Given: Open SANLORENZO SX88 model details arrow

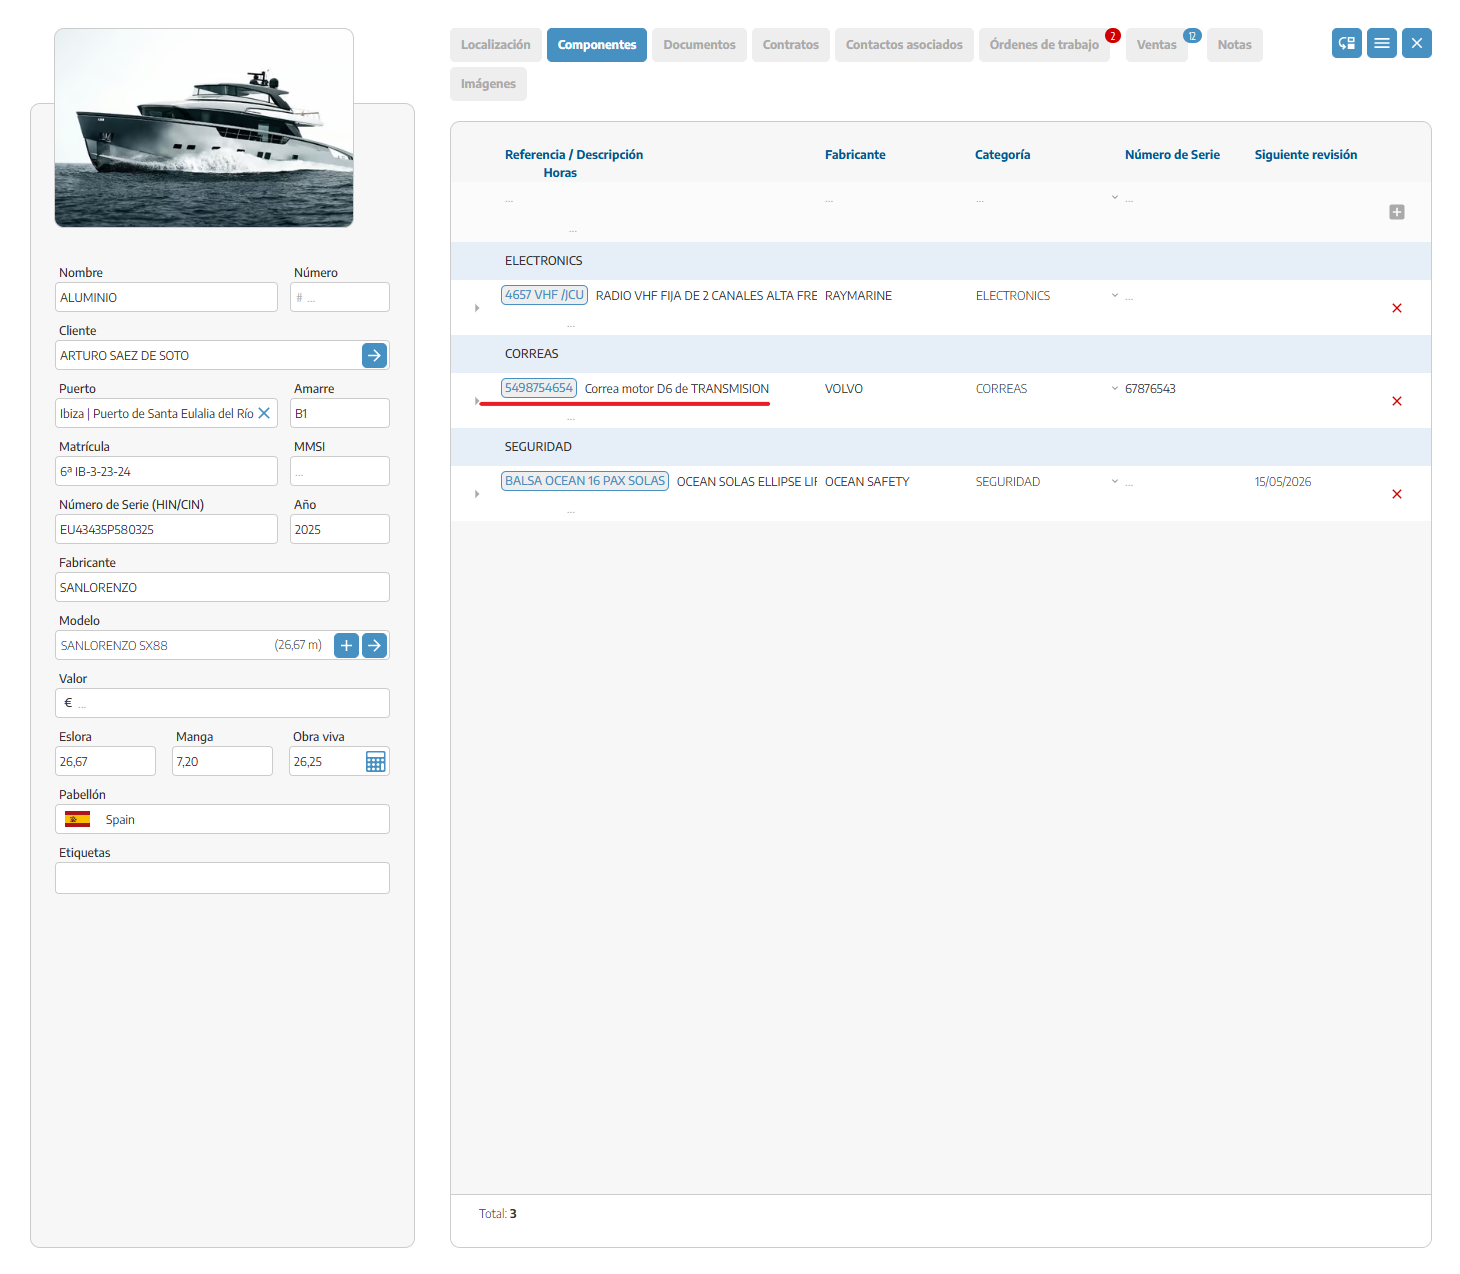Looking at the screenshot, I should click(374, 645).
